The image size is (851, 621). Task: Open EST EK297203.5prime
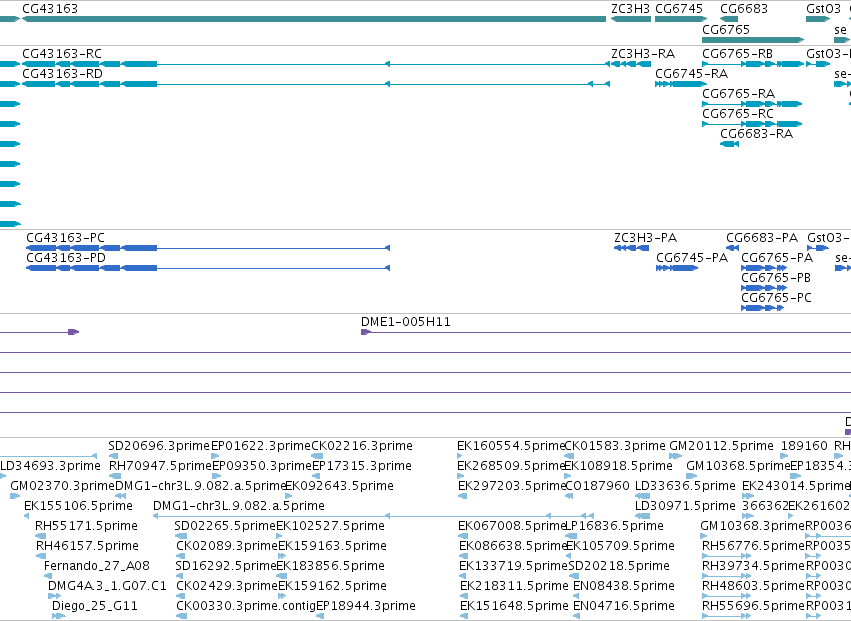tap(512, 486)
